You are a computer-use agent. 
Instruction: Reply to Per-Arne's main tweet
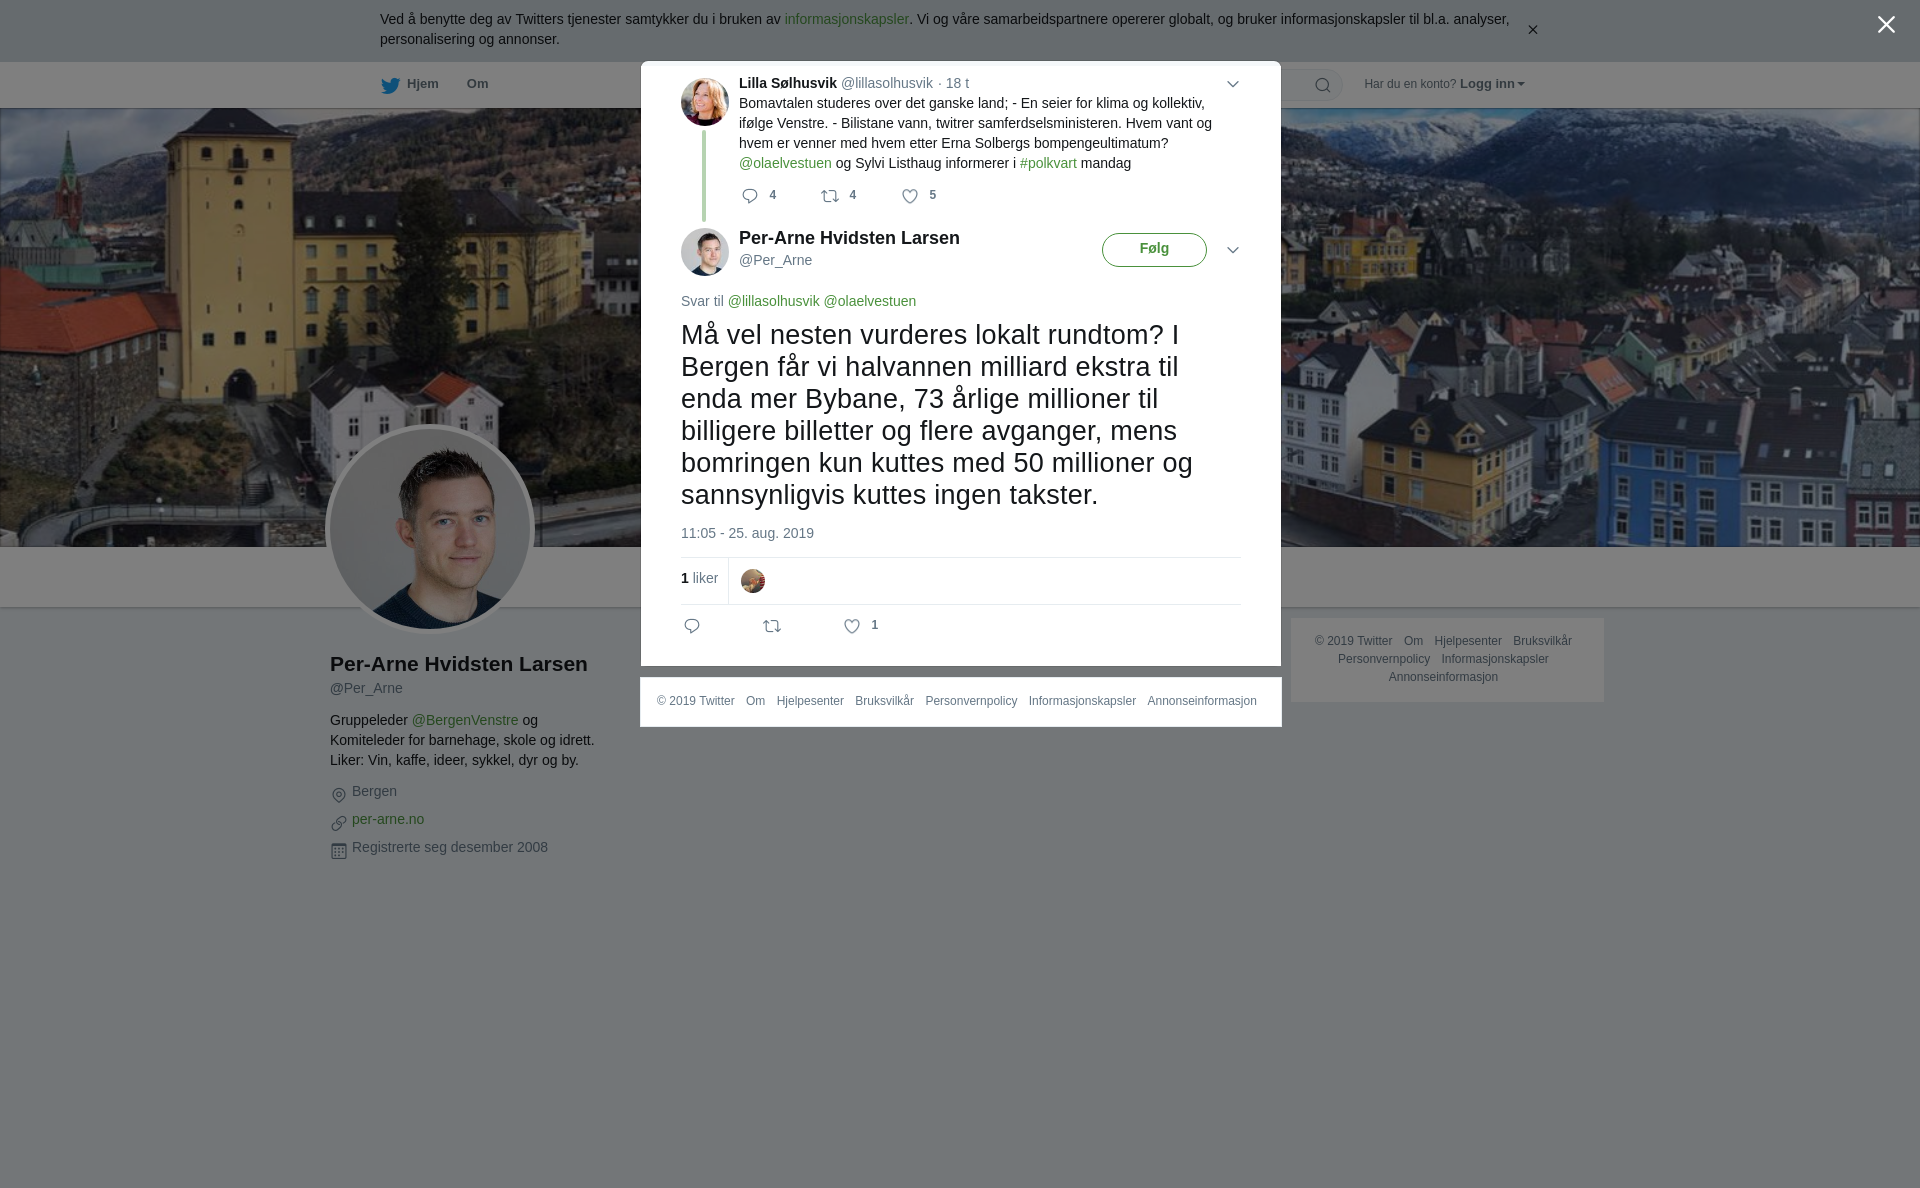pyautogui.click(x=692, y=626)
